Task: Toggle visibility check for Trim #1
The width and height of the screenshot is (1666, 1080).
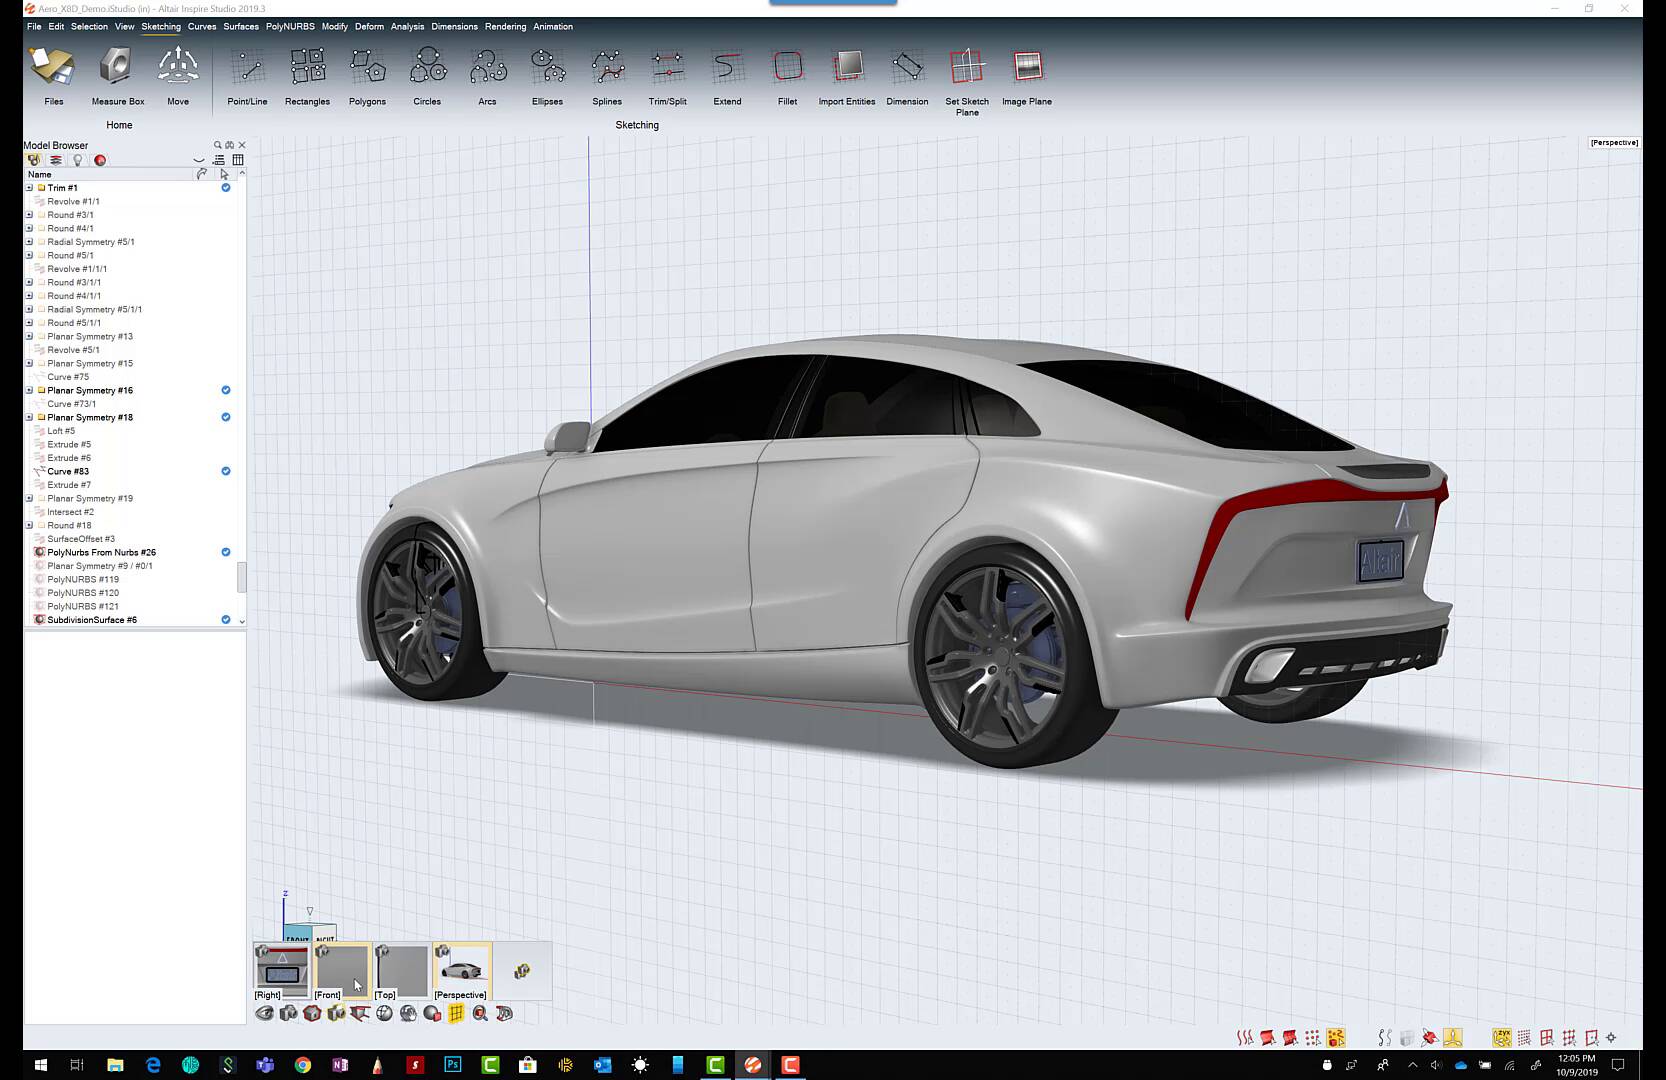Action: click(226, 188)
